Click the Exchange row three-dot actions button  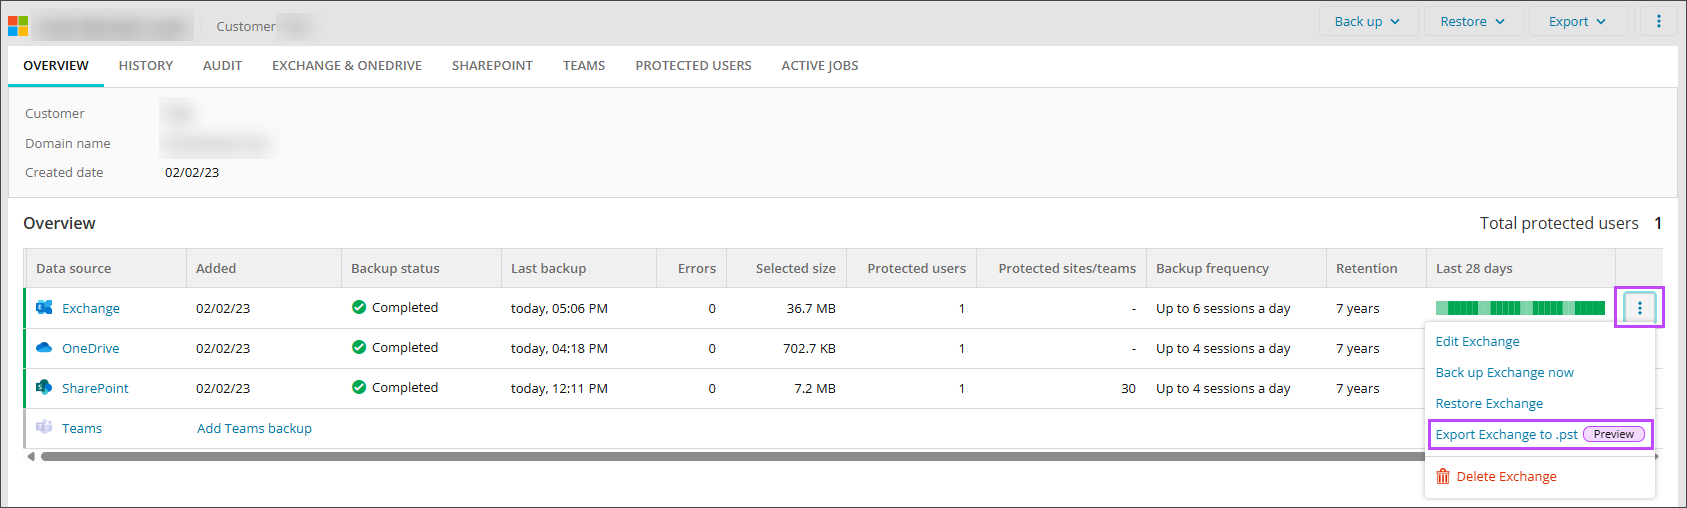tap(1639, 308)
